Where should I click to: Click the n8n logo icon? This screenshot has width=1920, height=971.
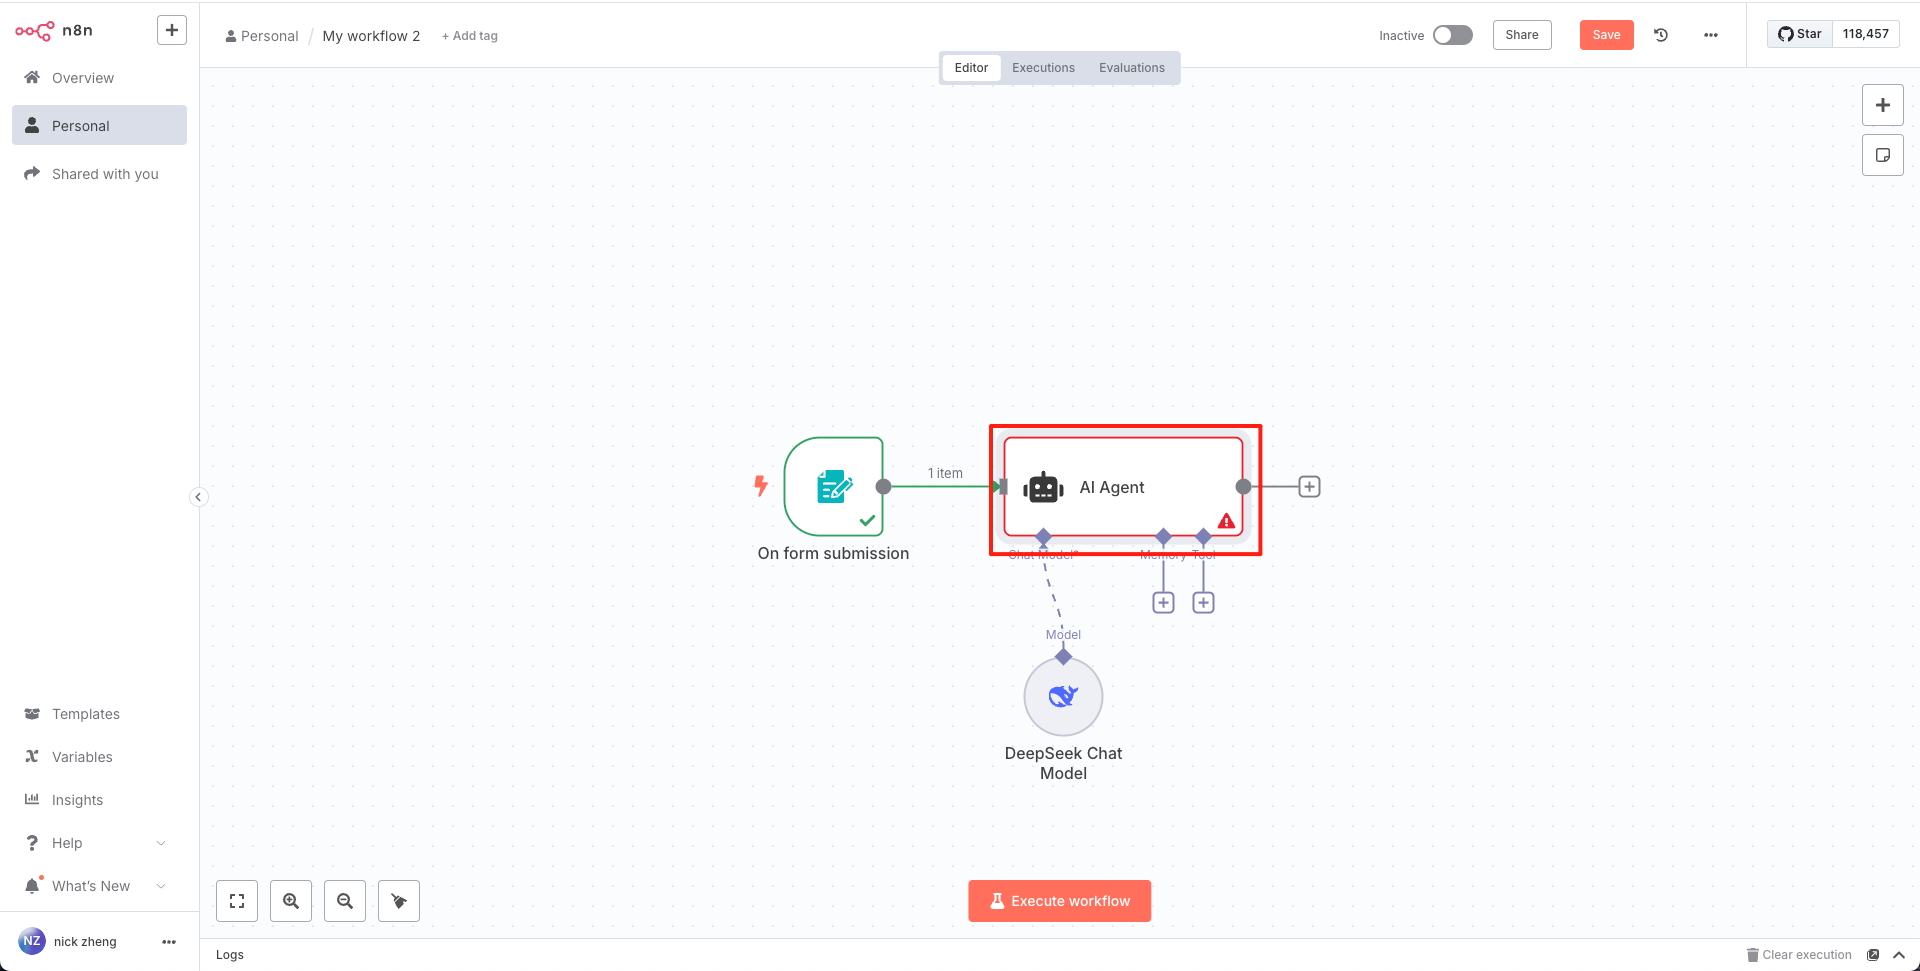tap(34, 31)
